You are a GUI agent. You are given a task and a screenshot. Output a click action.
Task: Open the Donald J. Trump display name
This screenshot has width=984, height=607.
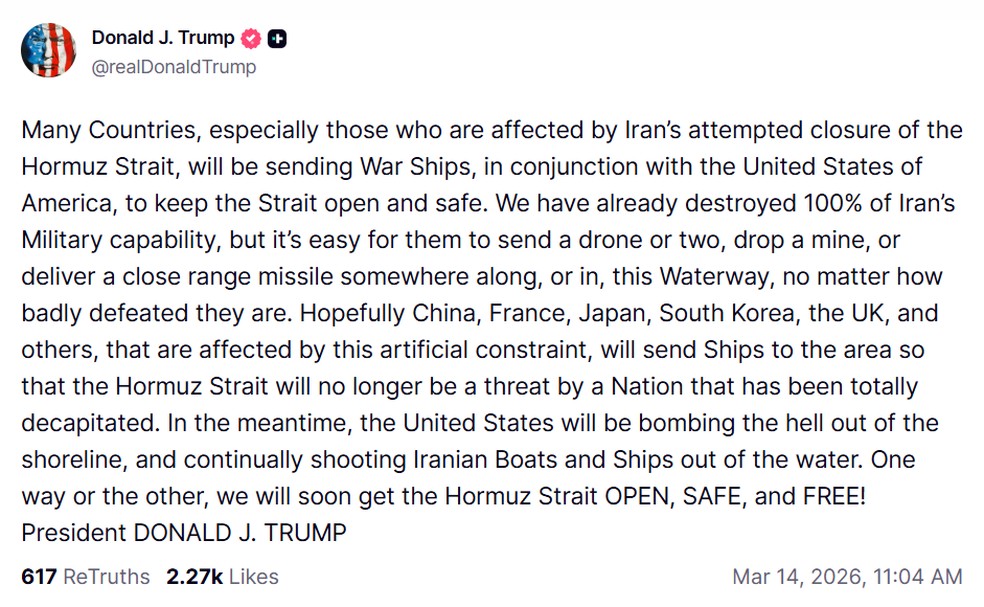163,38
